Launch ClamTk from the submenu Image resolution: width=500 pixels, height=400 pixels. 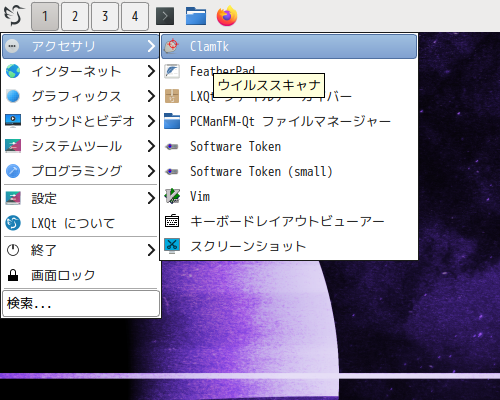tap(289, 46)
